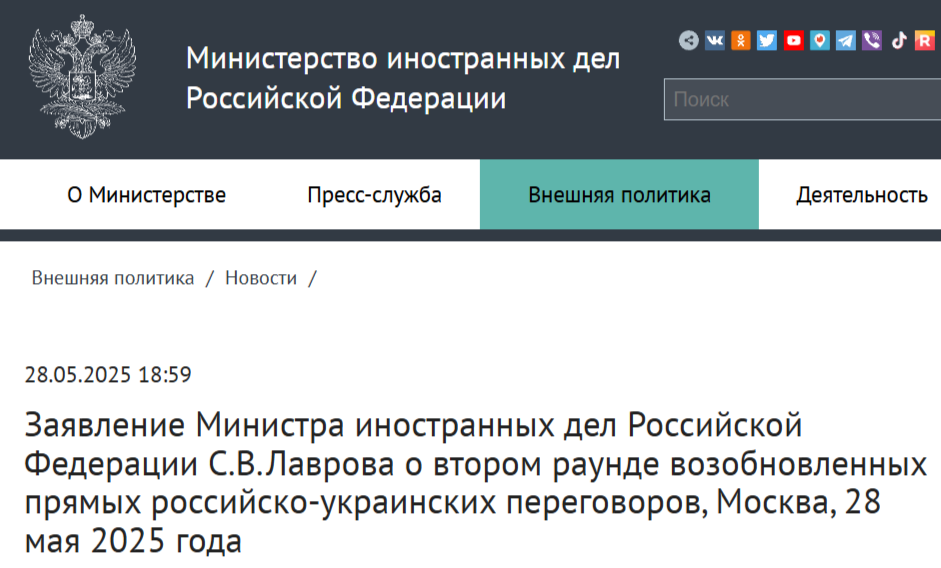Screen dimensions: 941x568
Task: Open the Odnoklassniki orange icon
Action: click(741, 41)
